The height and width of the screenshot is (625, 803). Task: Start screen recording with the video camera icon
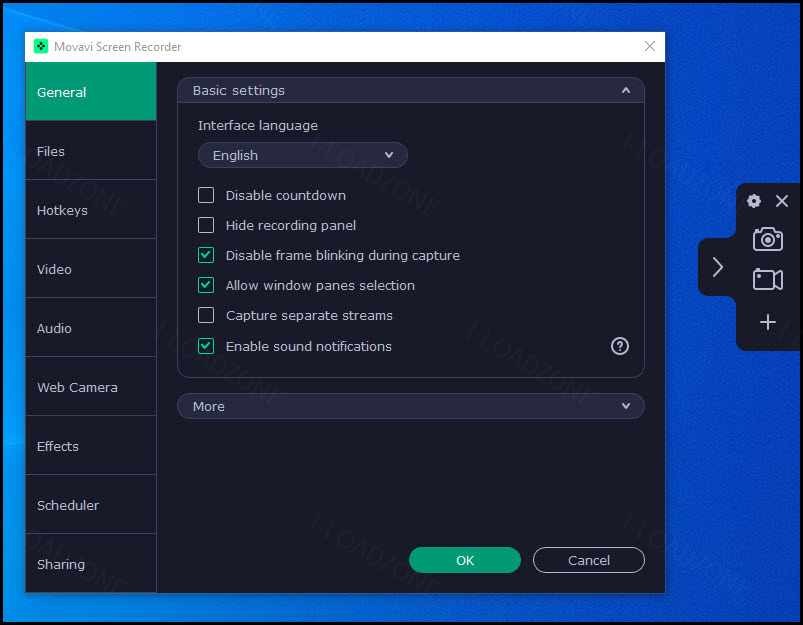(x=768, y=279)
